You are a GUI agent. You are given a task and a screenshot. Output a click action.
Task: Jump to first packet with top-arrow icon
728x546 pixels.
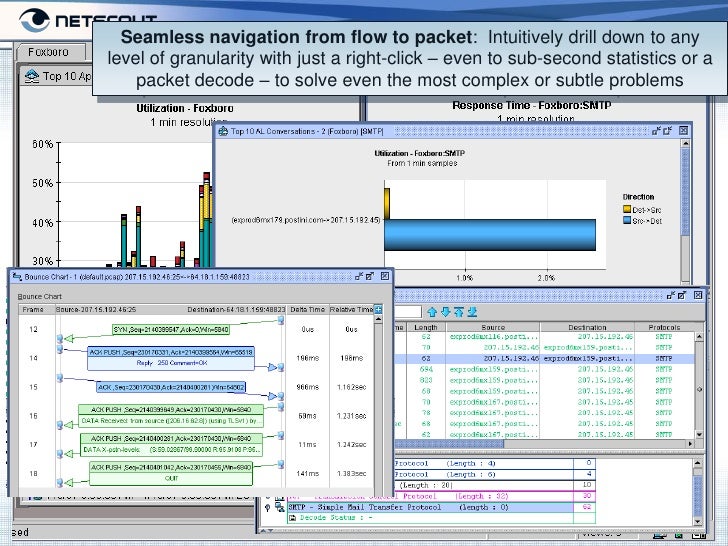coord(459,312)
